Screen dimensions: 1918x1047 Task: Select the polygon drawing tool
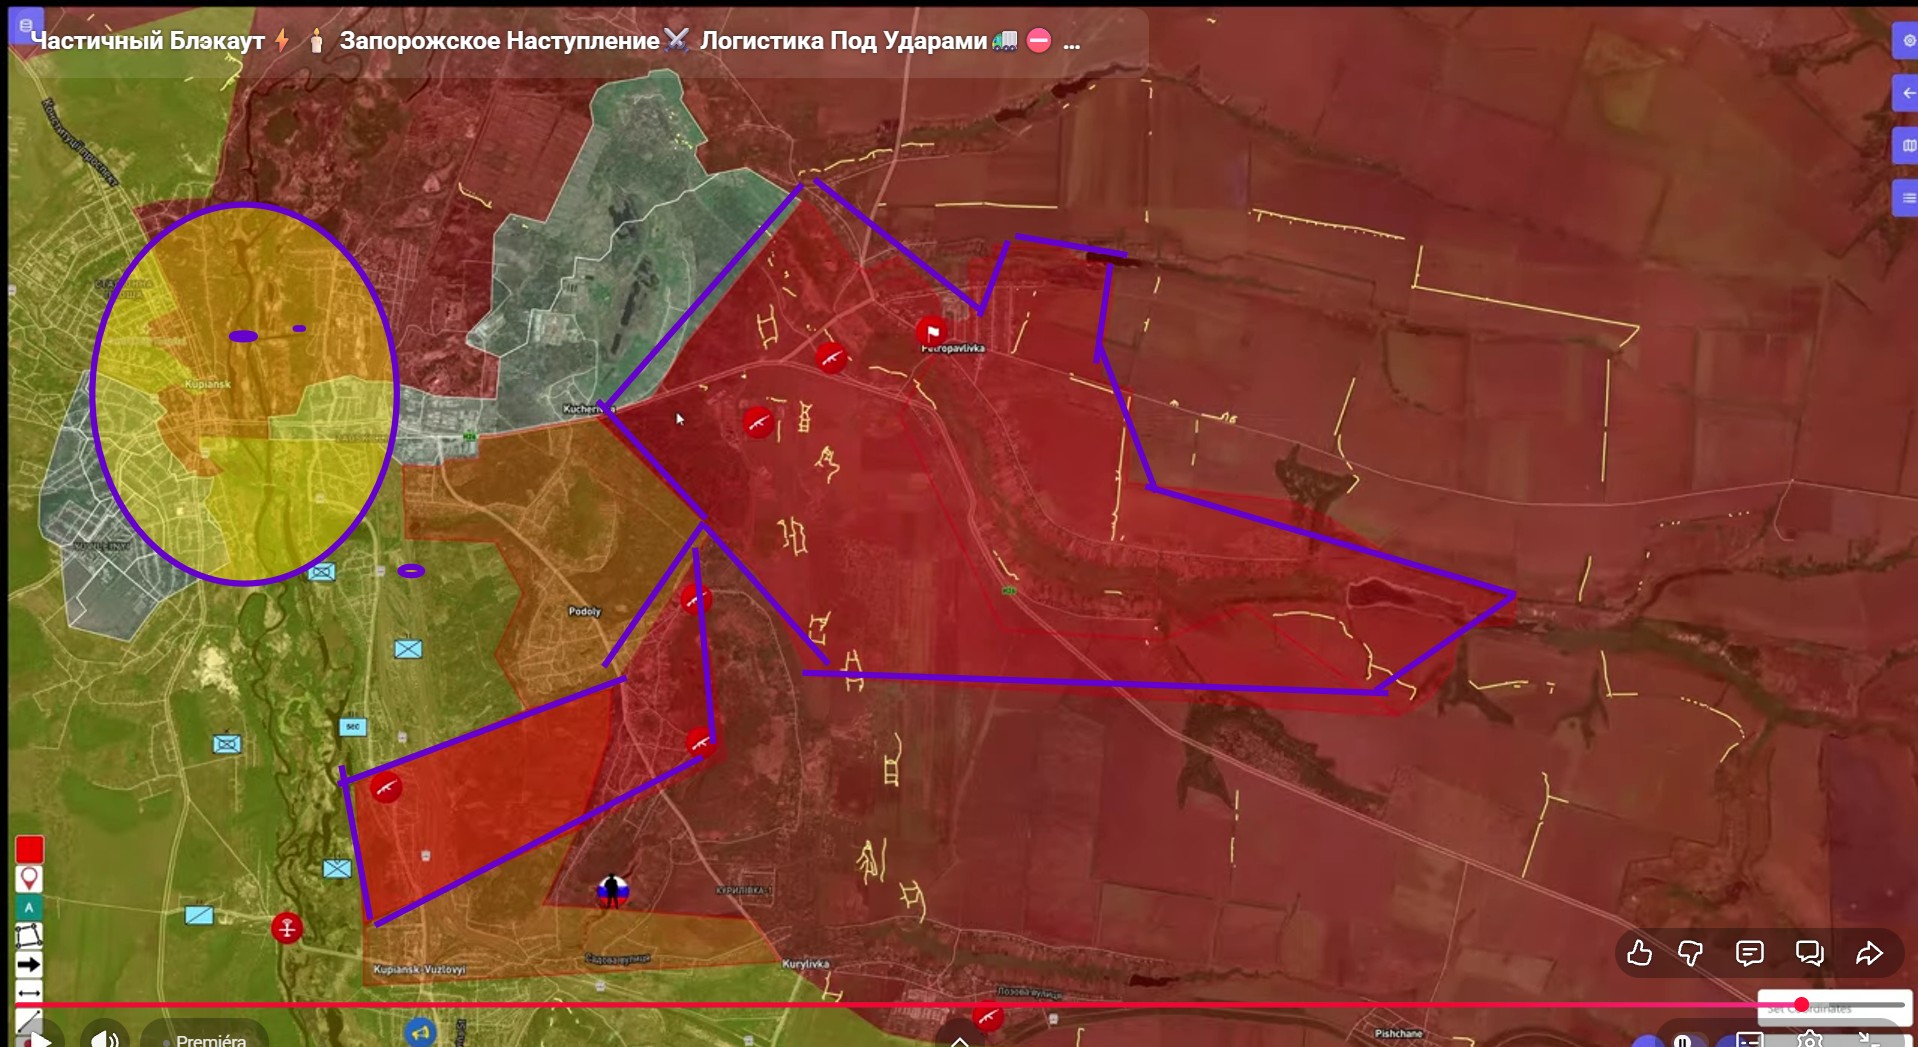pos(29,935)
